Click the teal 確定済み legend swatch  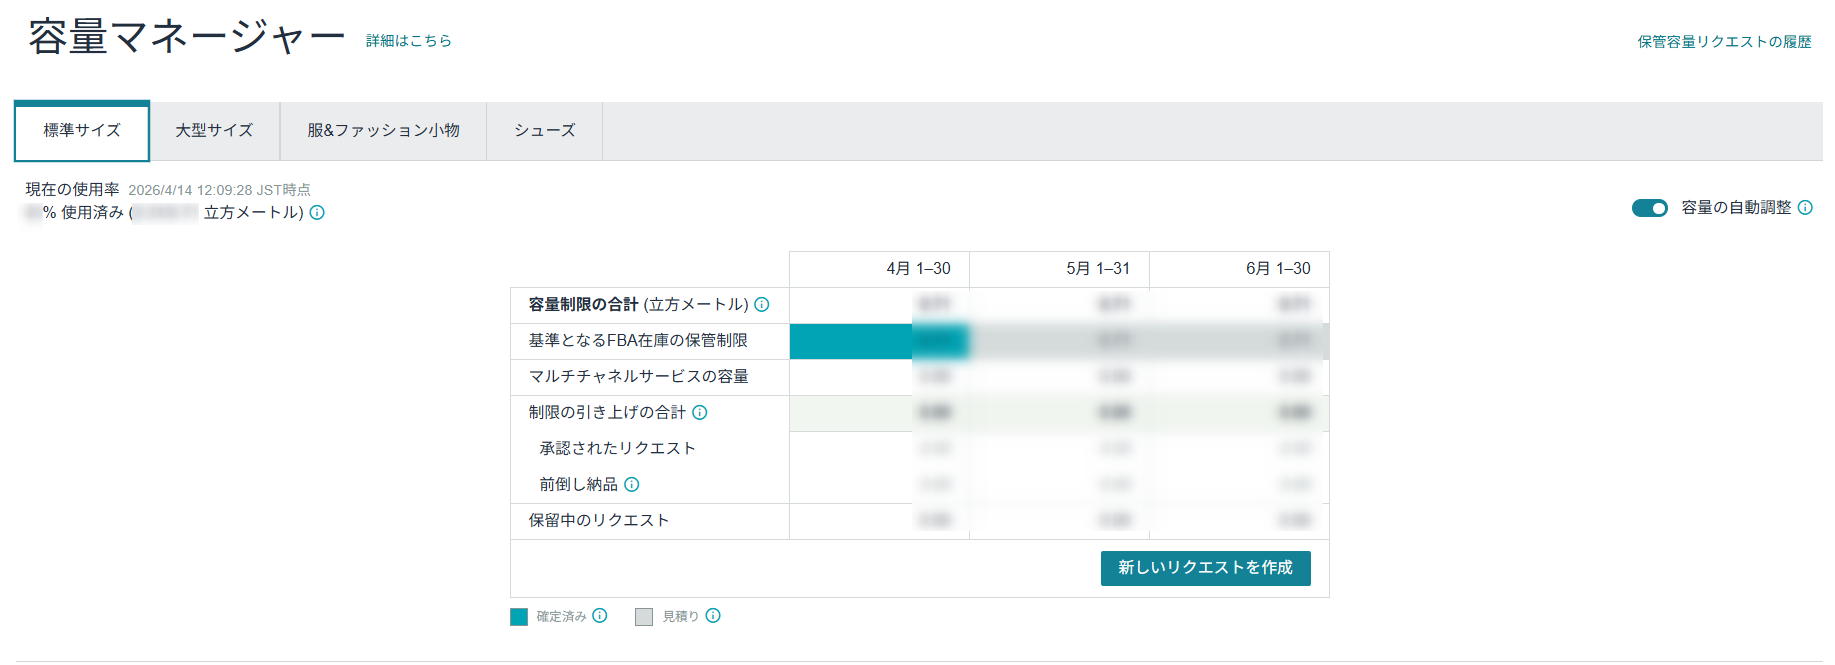(519, 617)
